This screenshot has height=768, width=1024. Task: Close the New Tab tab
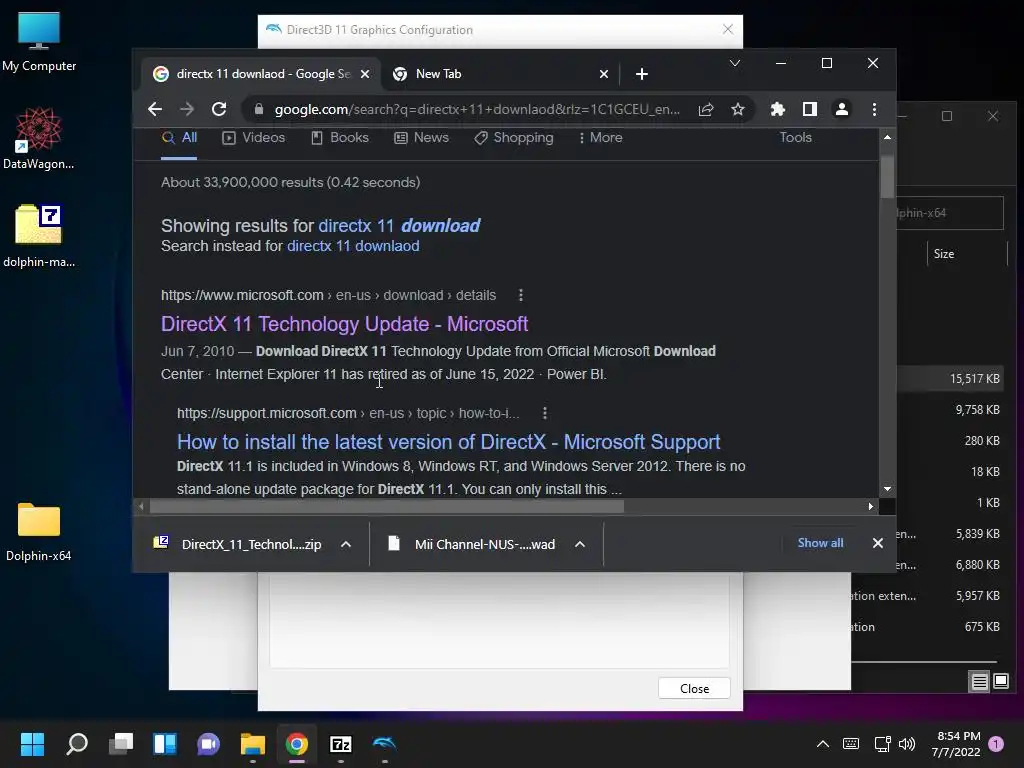coord(604,74)
